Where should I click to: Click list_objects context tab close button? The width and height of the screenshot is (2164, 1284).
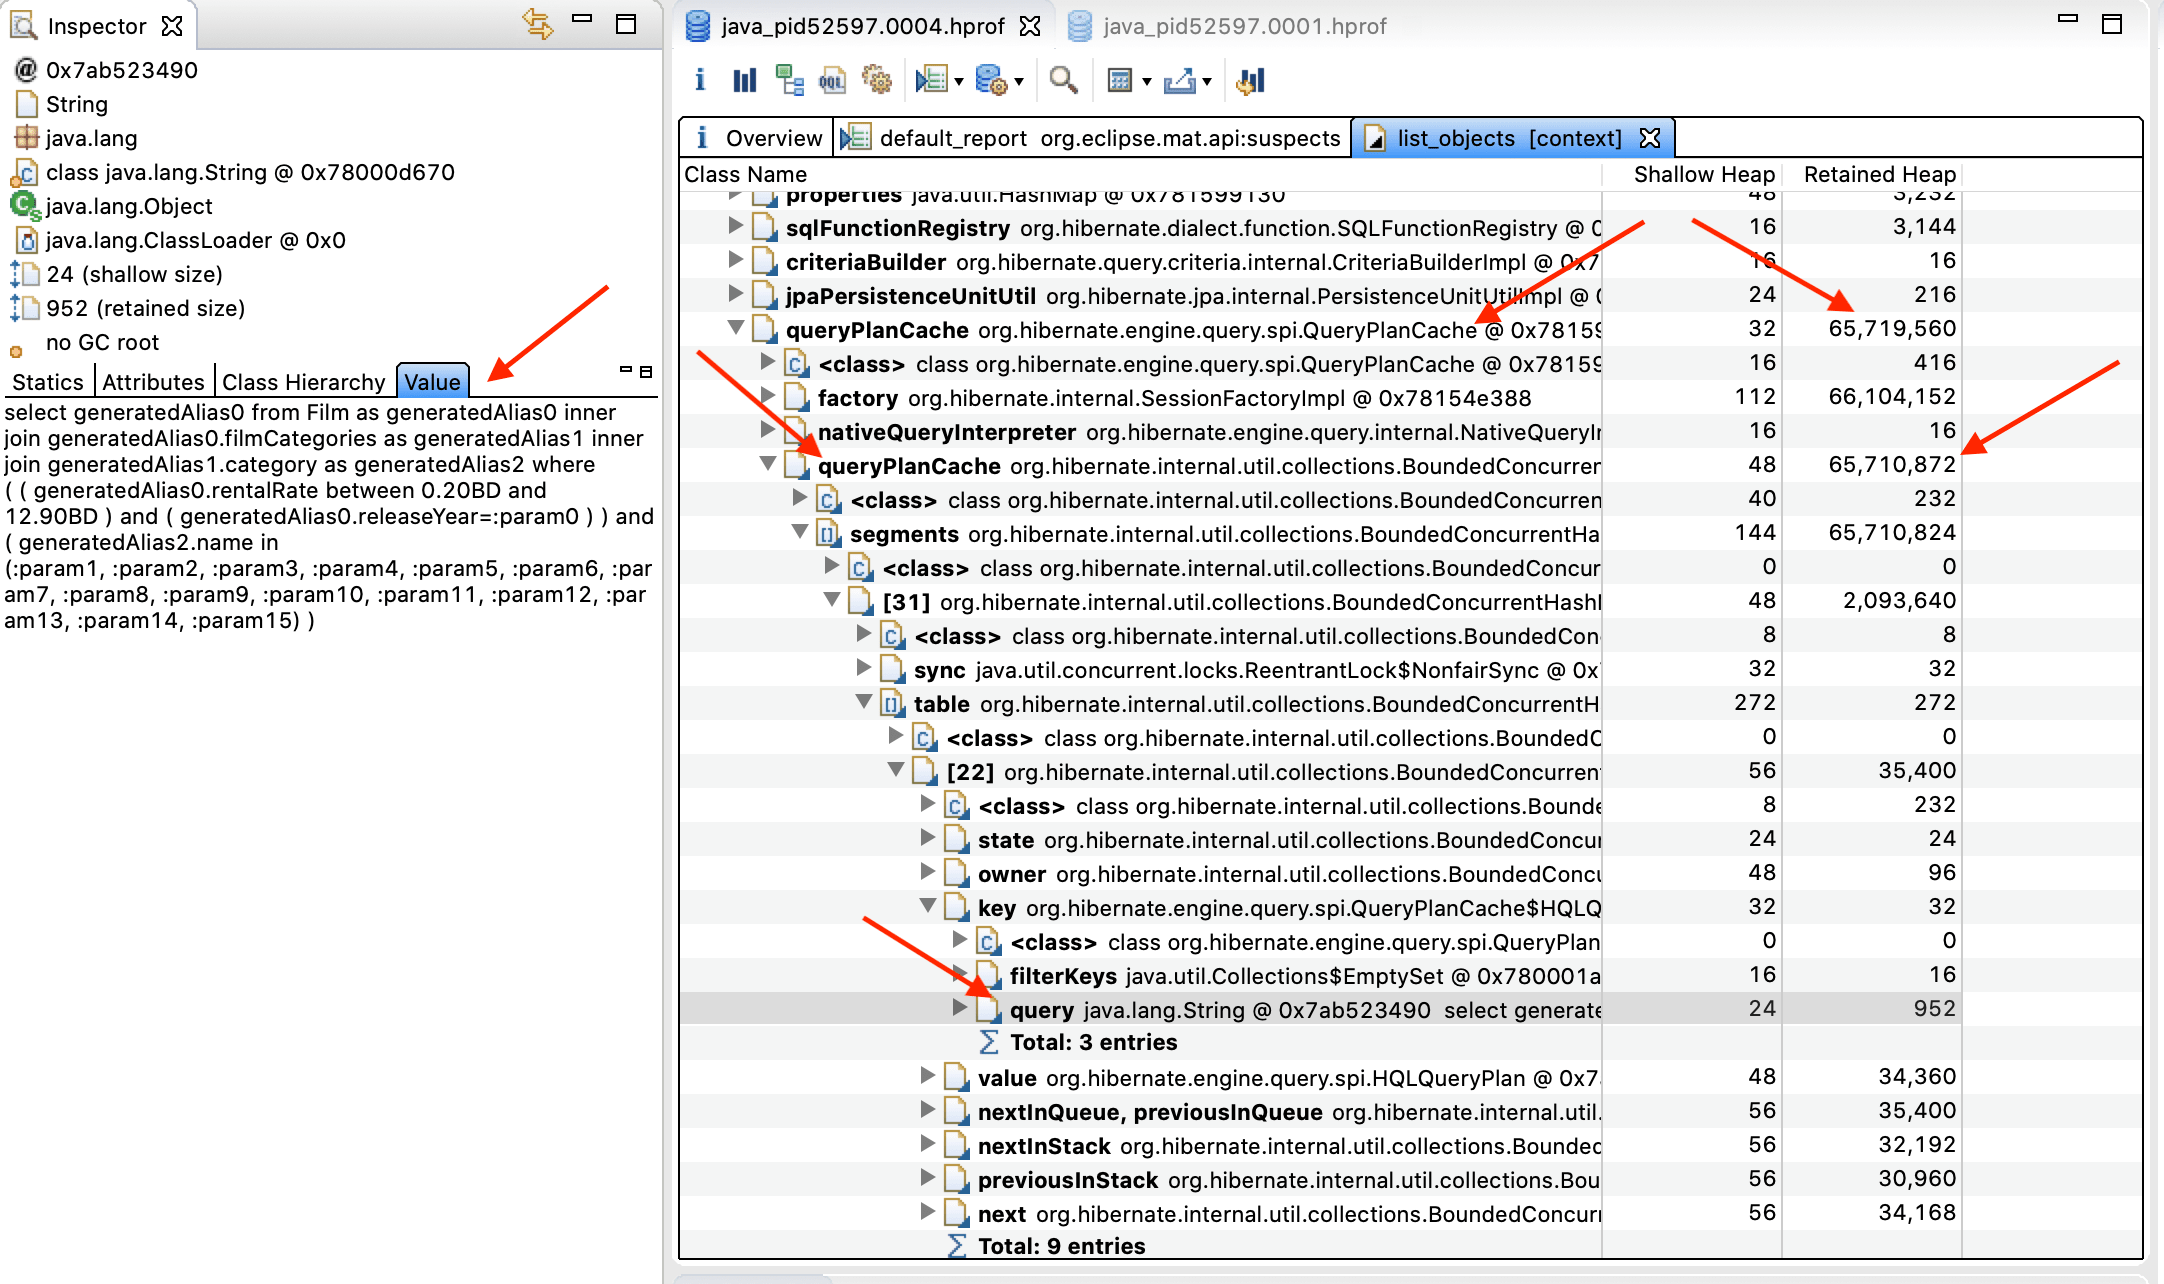tap(1651, 138)
